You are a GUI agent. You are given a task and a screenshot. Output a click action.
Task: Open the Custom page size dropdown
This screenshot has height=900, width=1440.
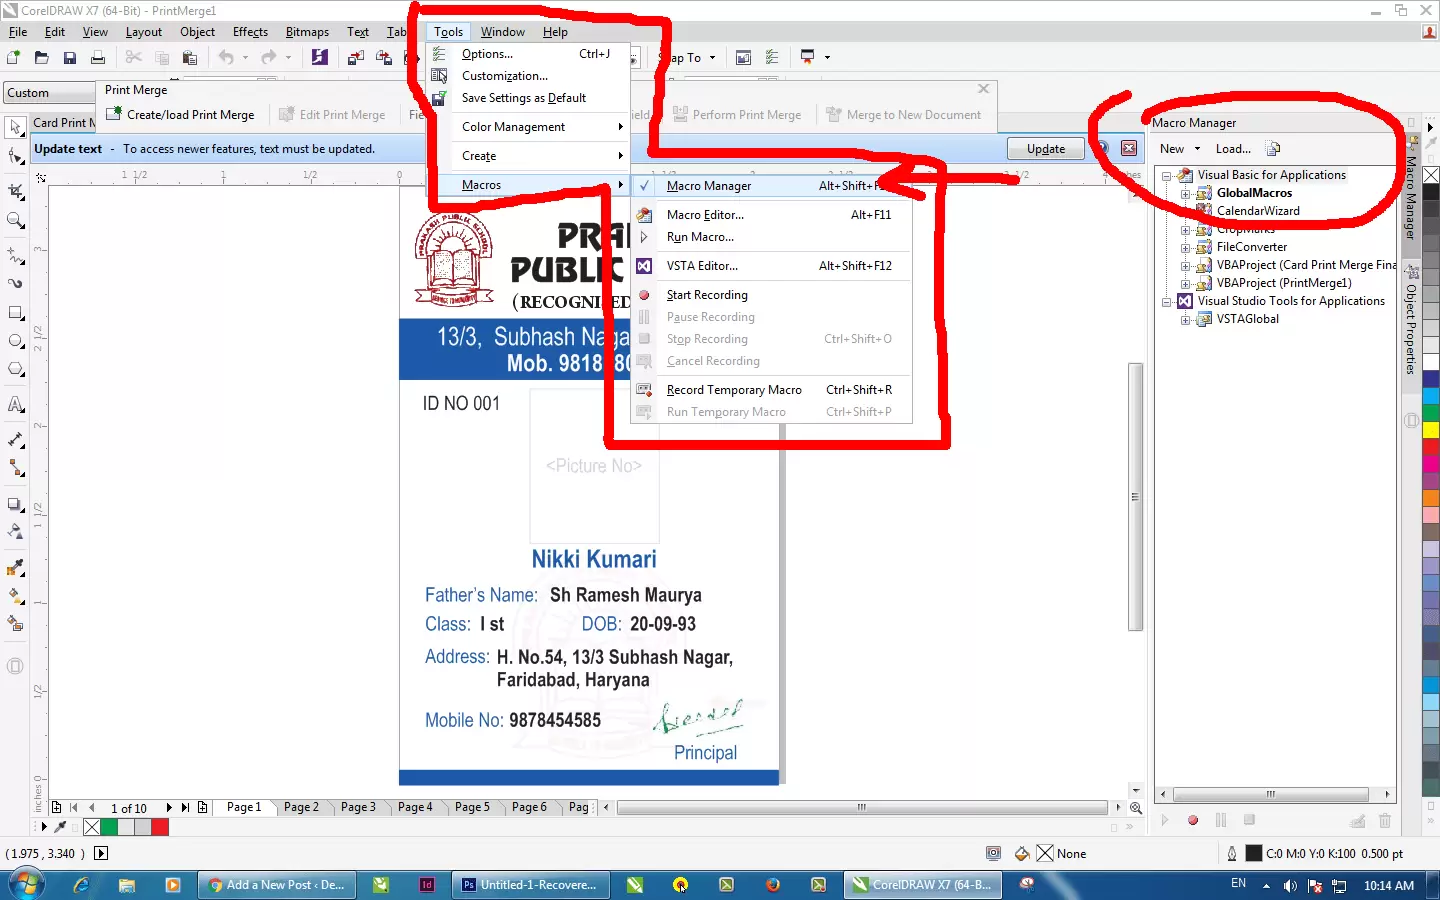(x=50, y=93)
